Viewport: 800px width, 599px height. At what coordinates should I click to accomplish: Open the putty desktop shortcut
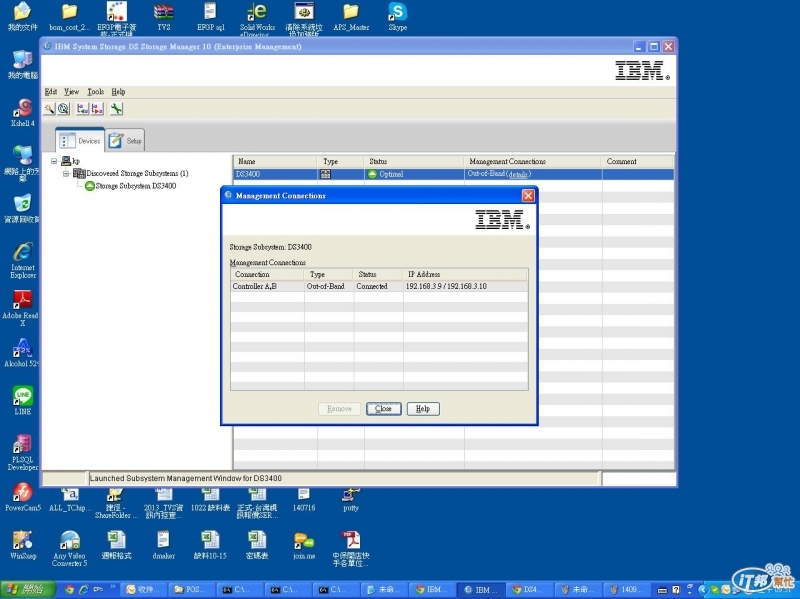pyautogui.click(x=351, y=500)
